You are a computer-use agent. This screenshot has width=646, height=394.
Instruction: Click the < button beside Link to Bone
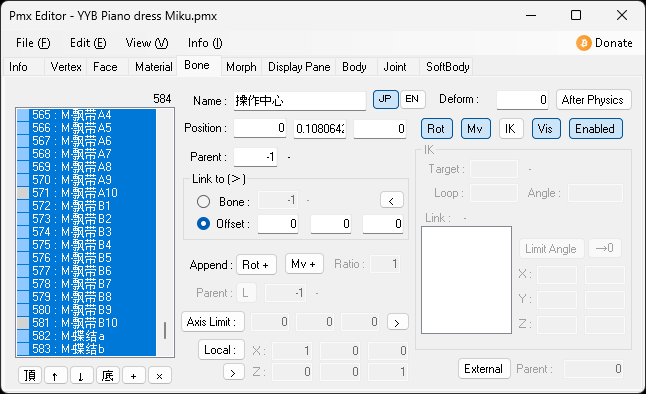click(x=391, y=201)
